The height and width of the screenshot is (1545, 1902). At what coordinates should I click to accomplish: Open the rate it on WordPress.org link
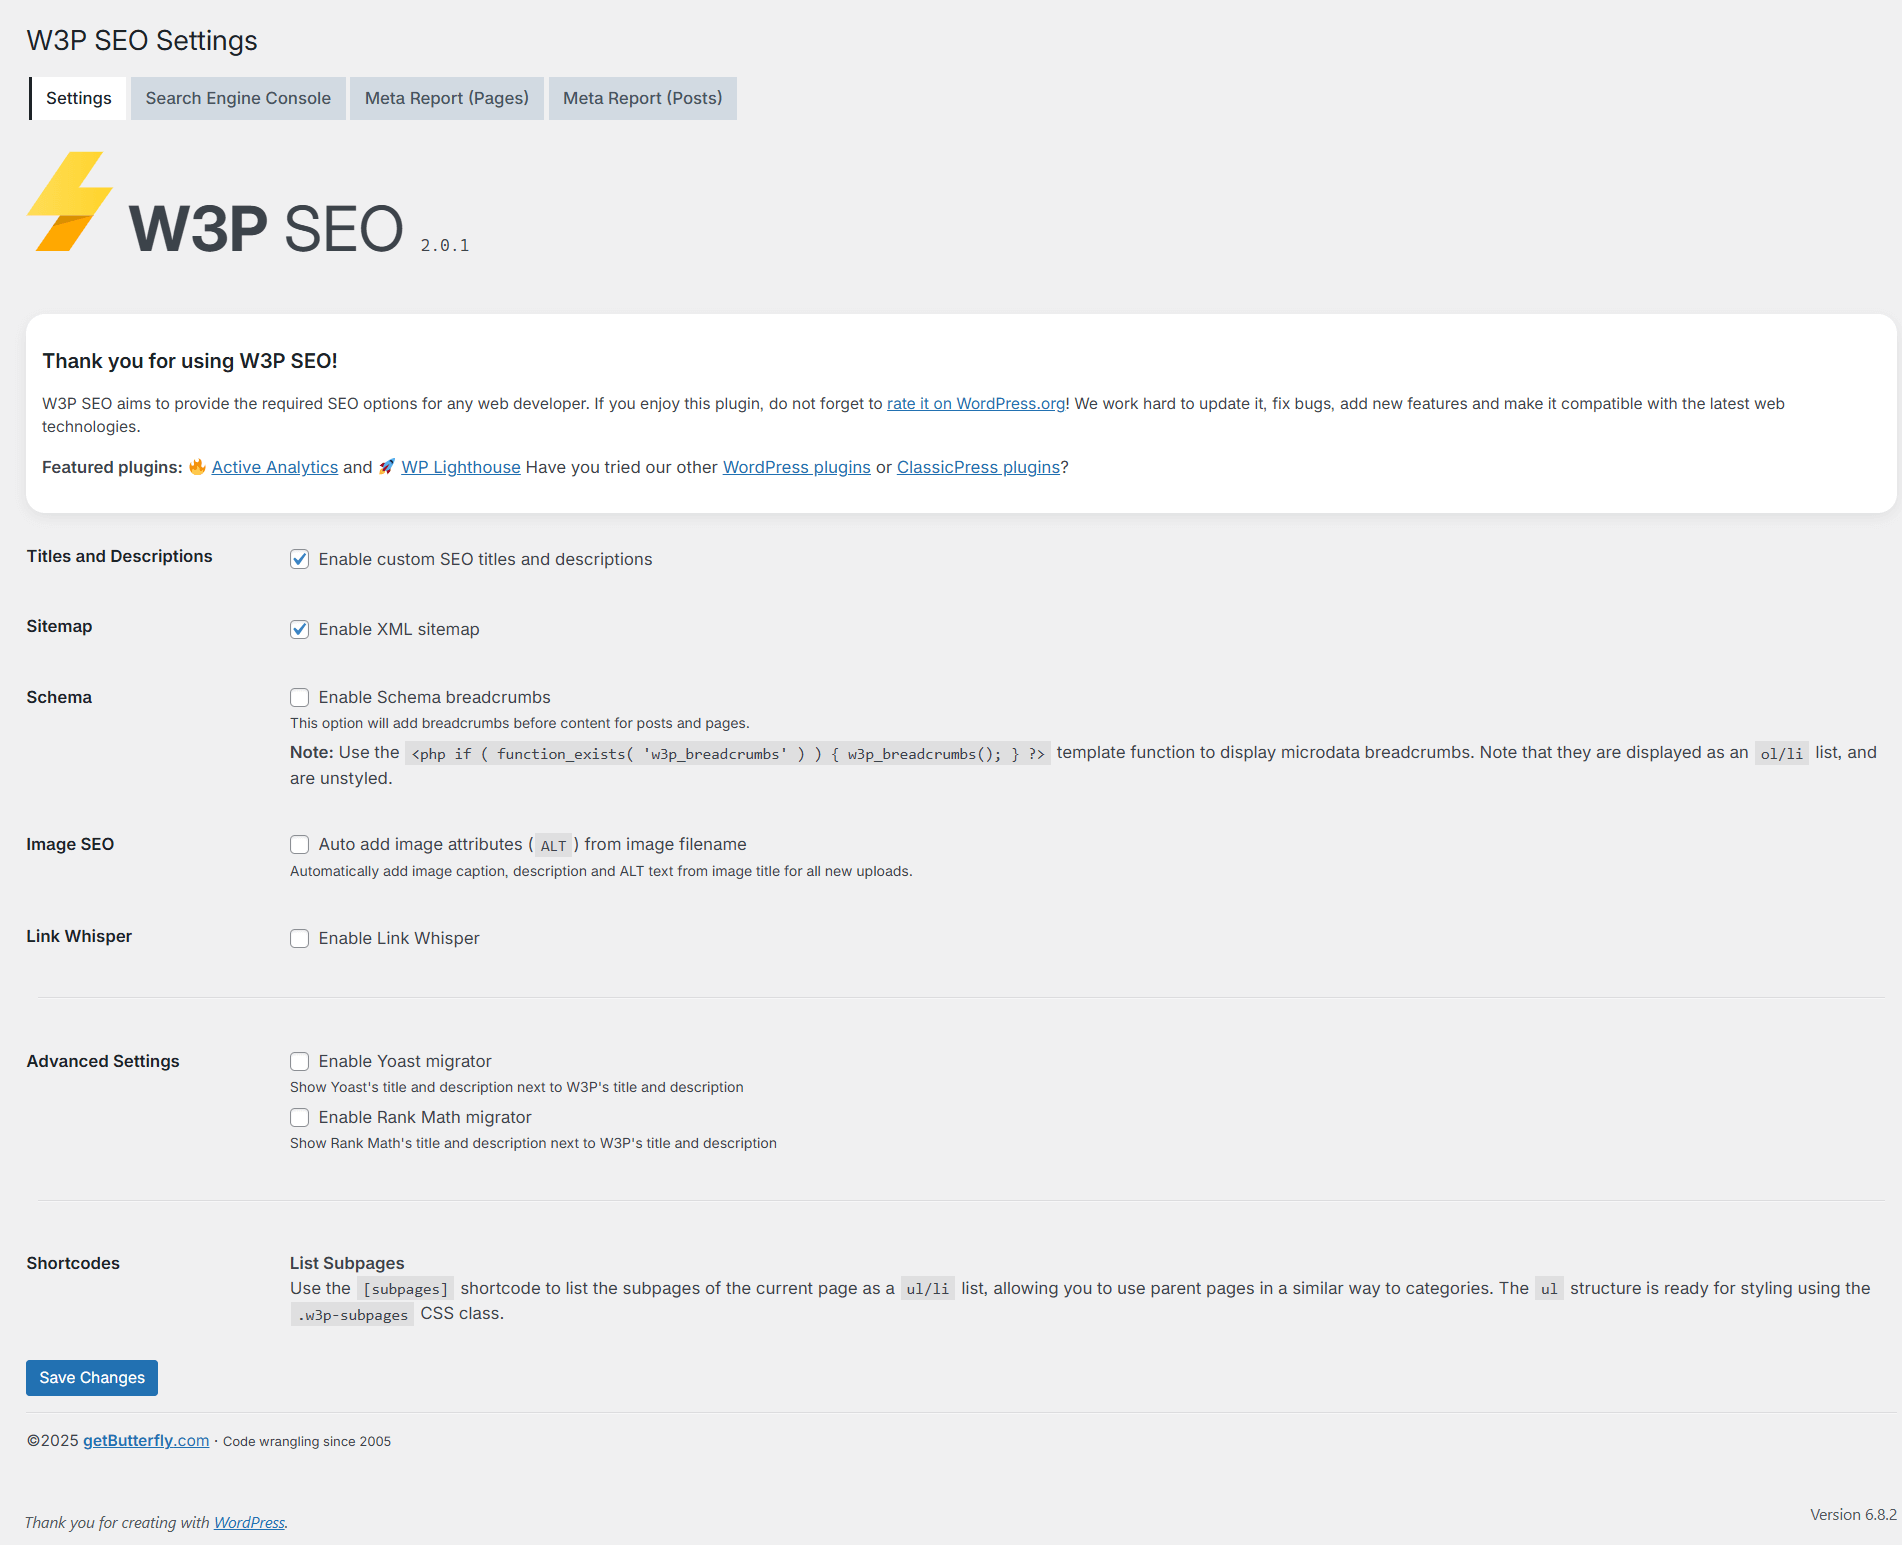click(975, 403)
